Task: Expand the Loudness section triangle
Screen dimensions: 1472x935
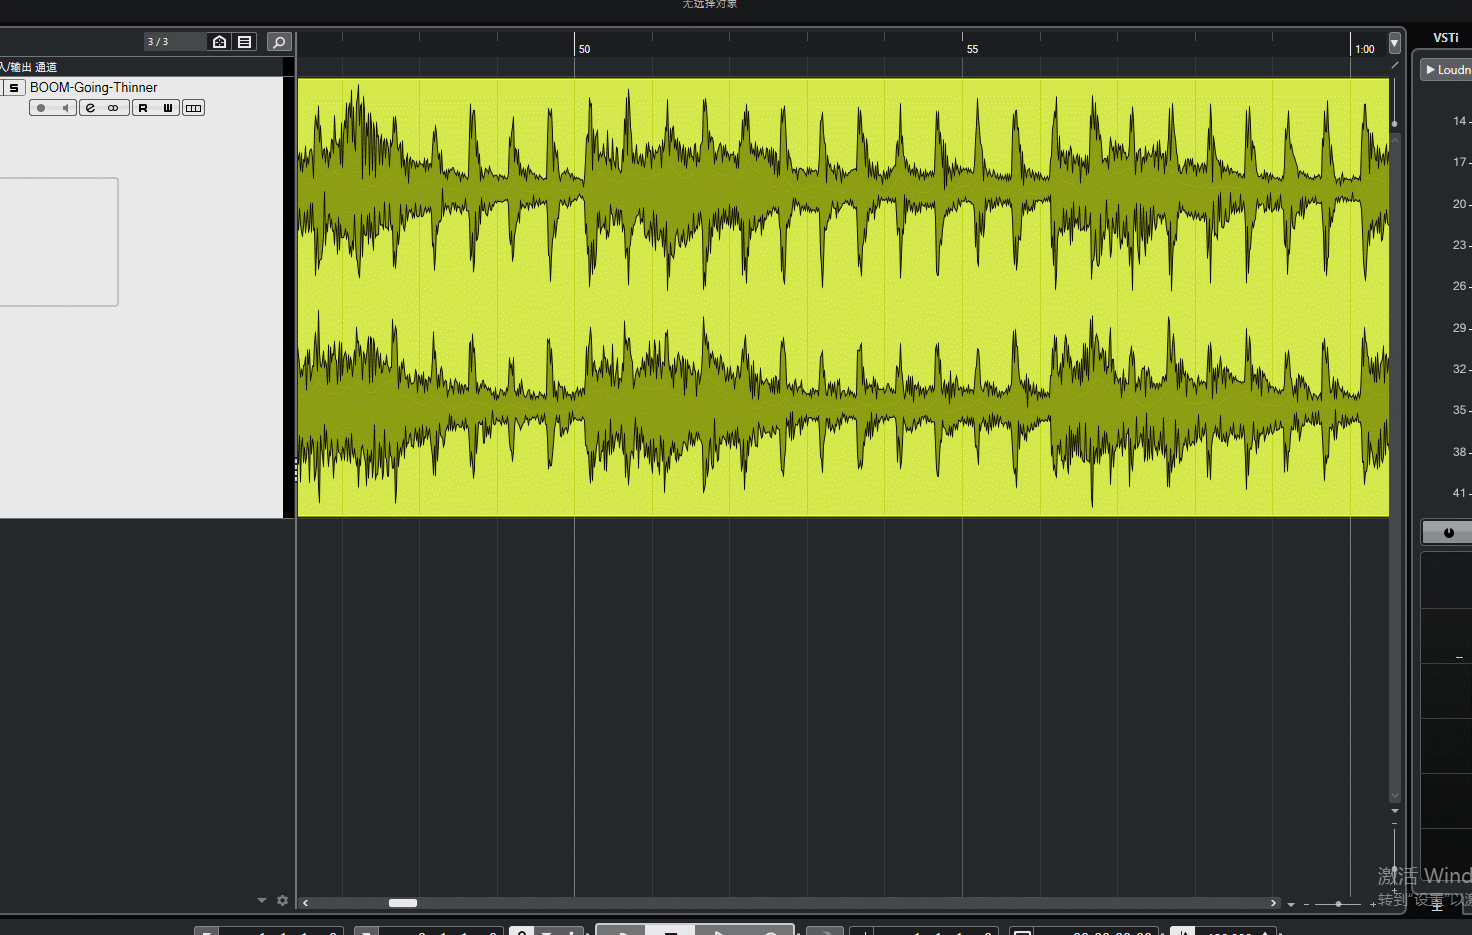Action: click(x=1431, y=70)
